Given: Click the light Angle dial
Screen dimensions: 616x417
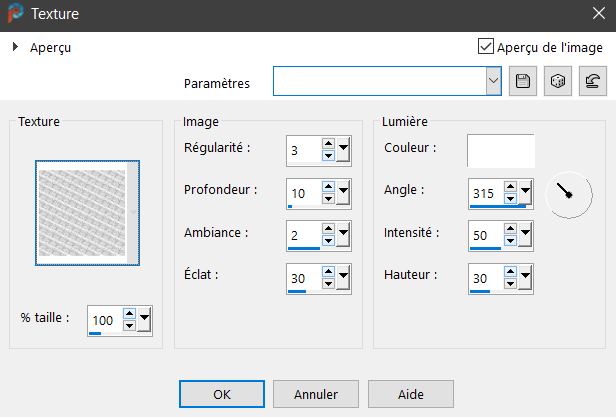Looking at the screenshot, I should 568,192.
